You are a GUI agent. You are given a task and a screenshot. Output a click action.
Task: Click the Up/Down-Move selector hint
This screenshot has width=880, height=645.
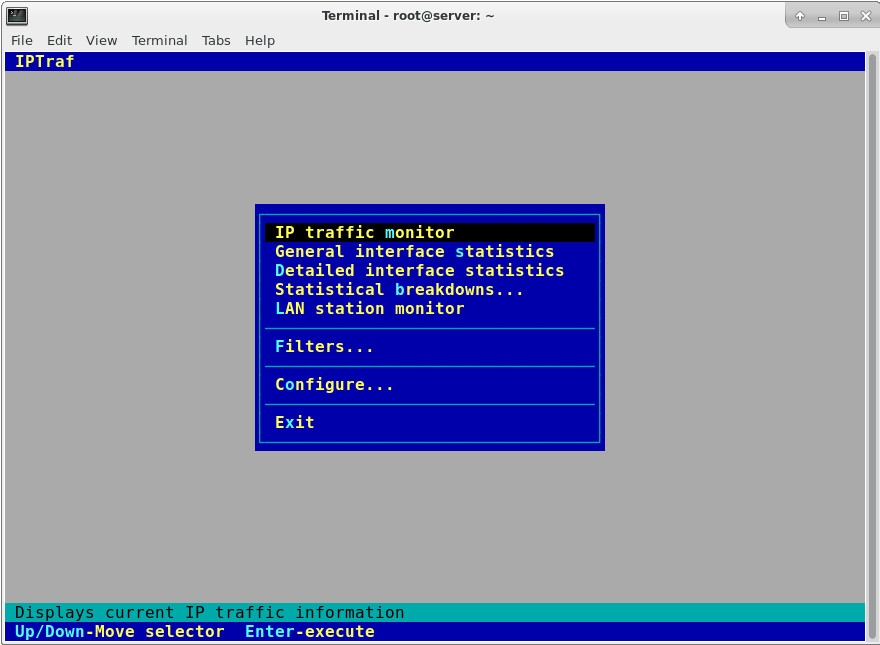tap(120, 632)
